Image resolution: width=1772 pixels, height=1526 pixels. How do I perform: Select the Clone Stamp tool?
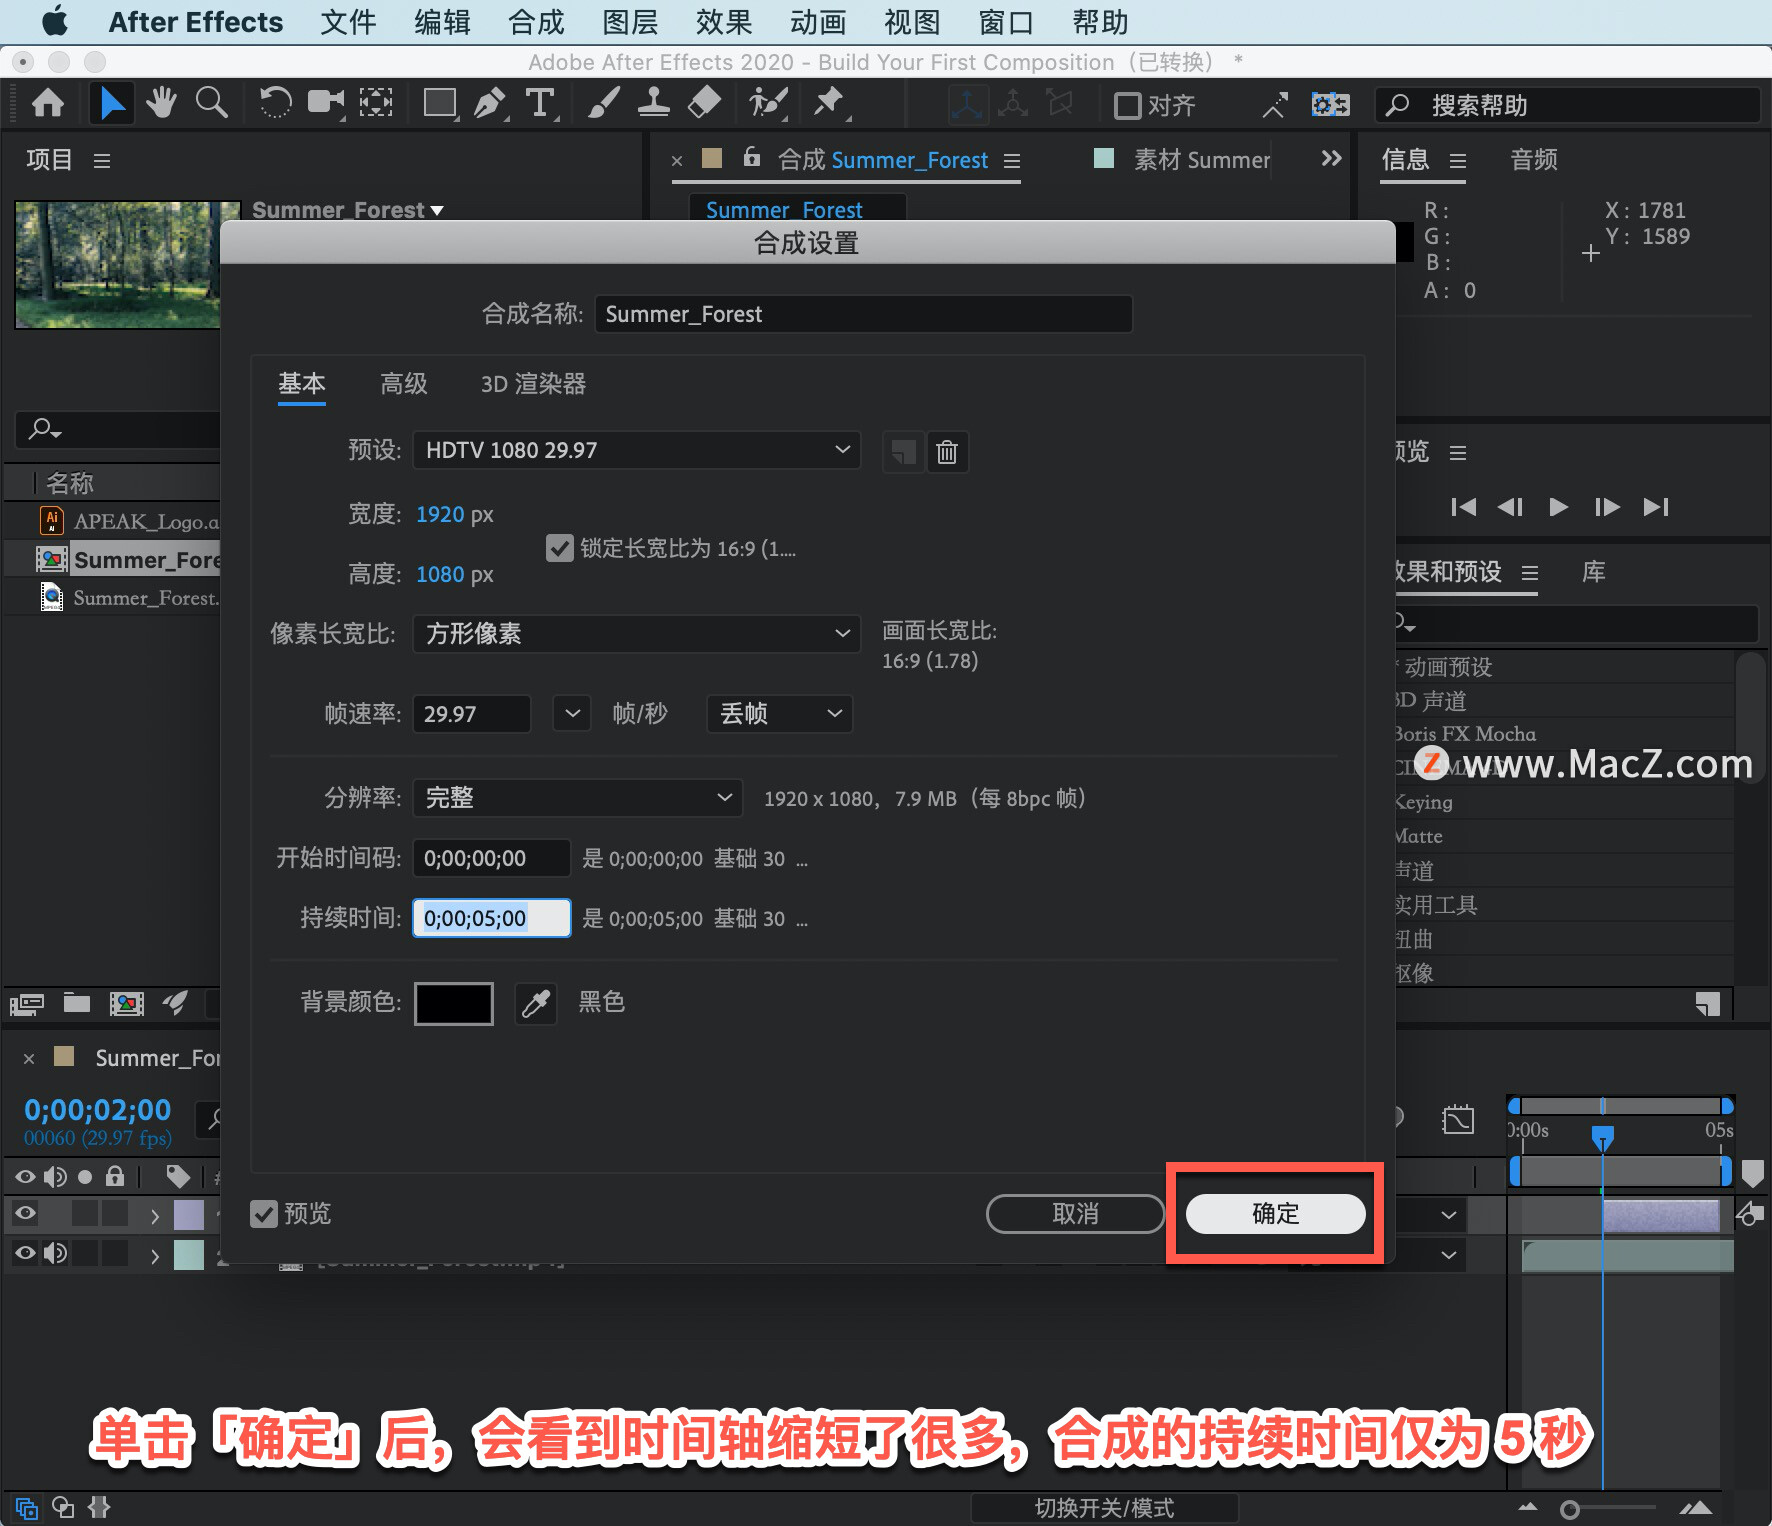[653, 103]
